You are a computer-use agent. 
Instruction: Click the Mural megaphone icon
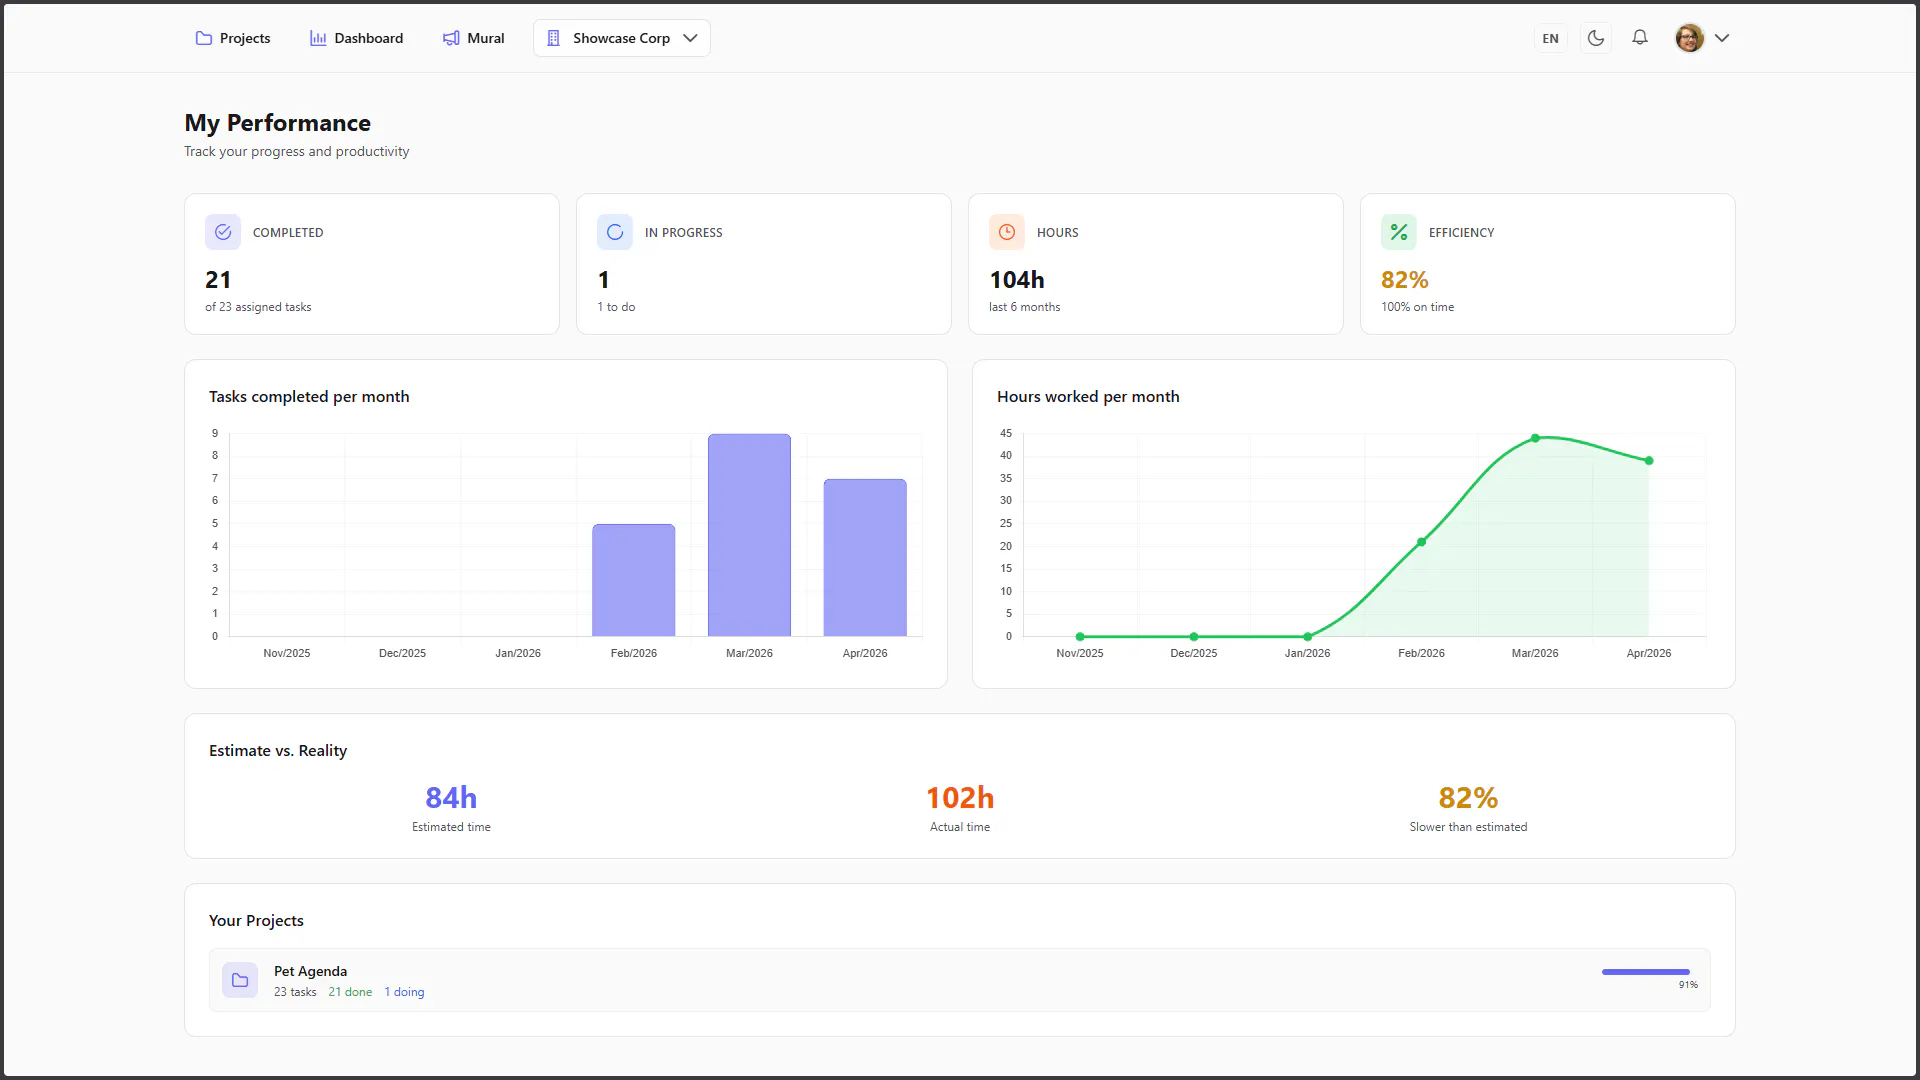pyautogui.click(x=451, y=38)
